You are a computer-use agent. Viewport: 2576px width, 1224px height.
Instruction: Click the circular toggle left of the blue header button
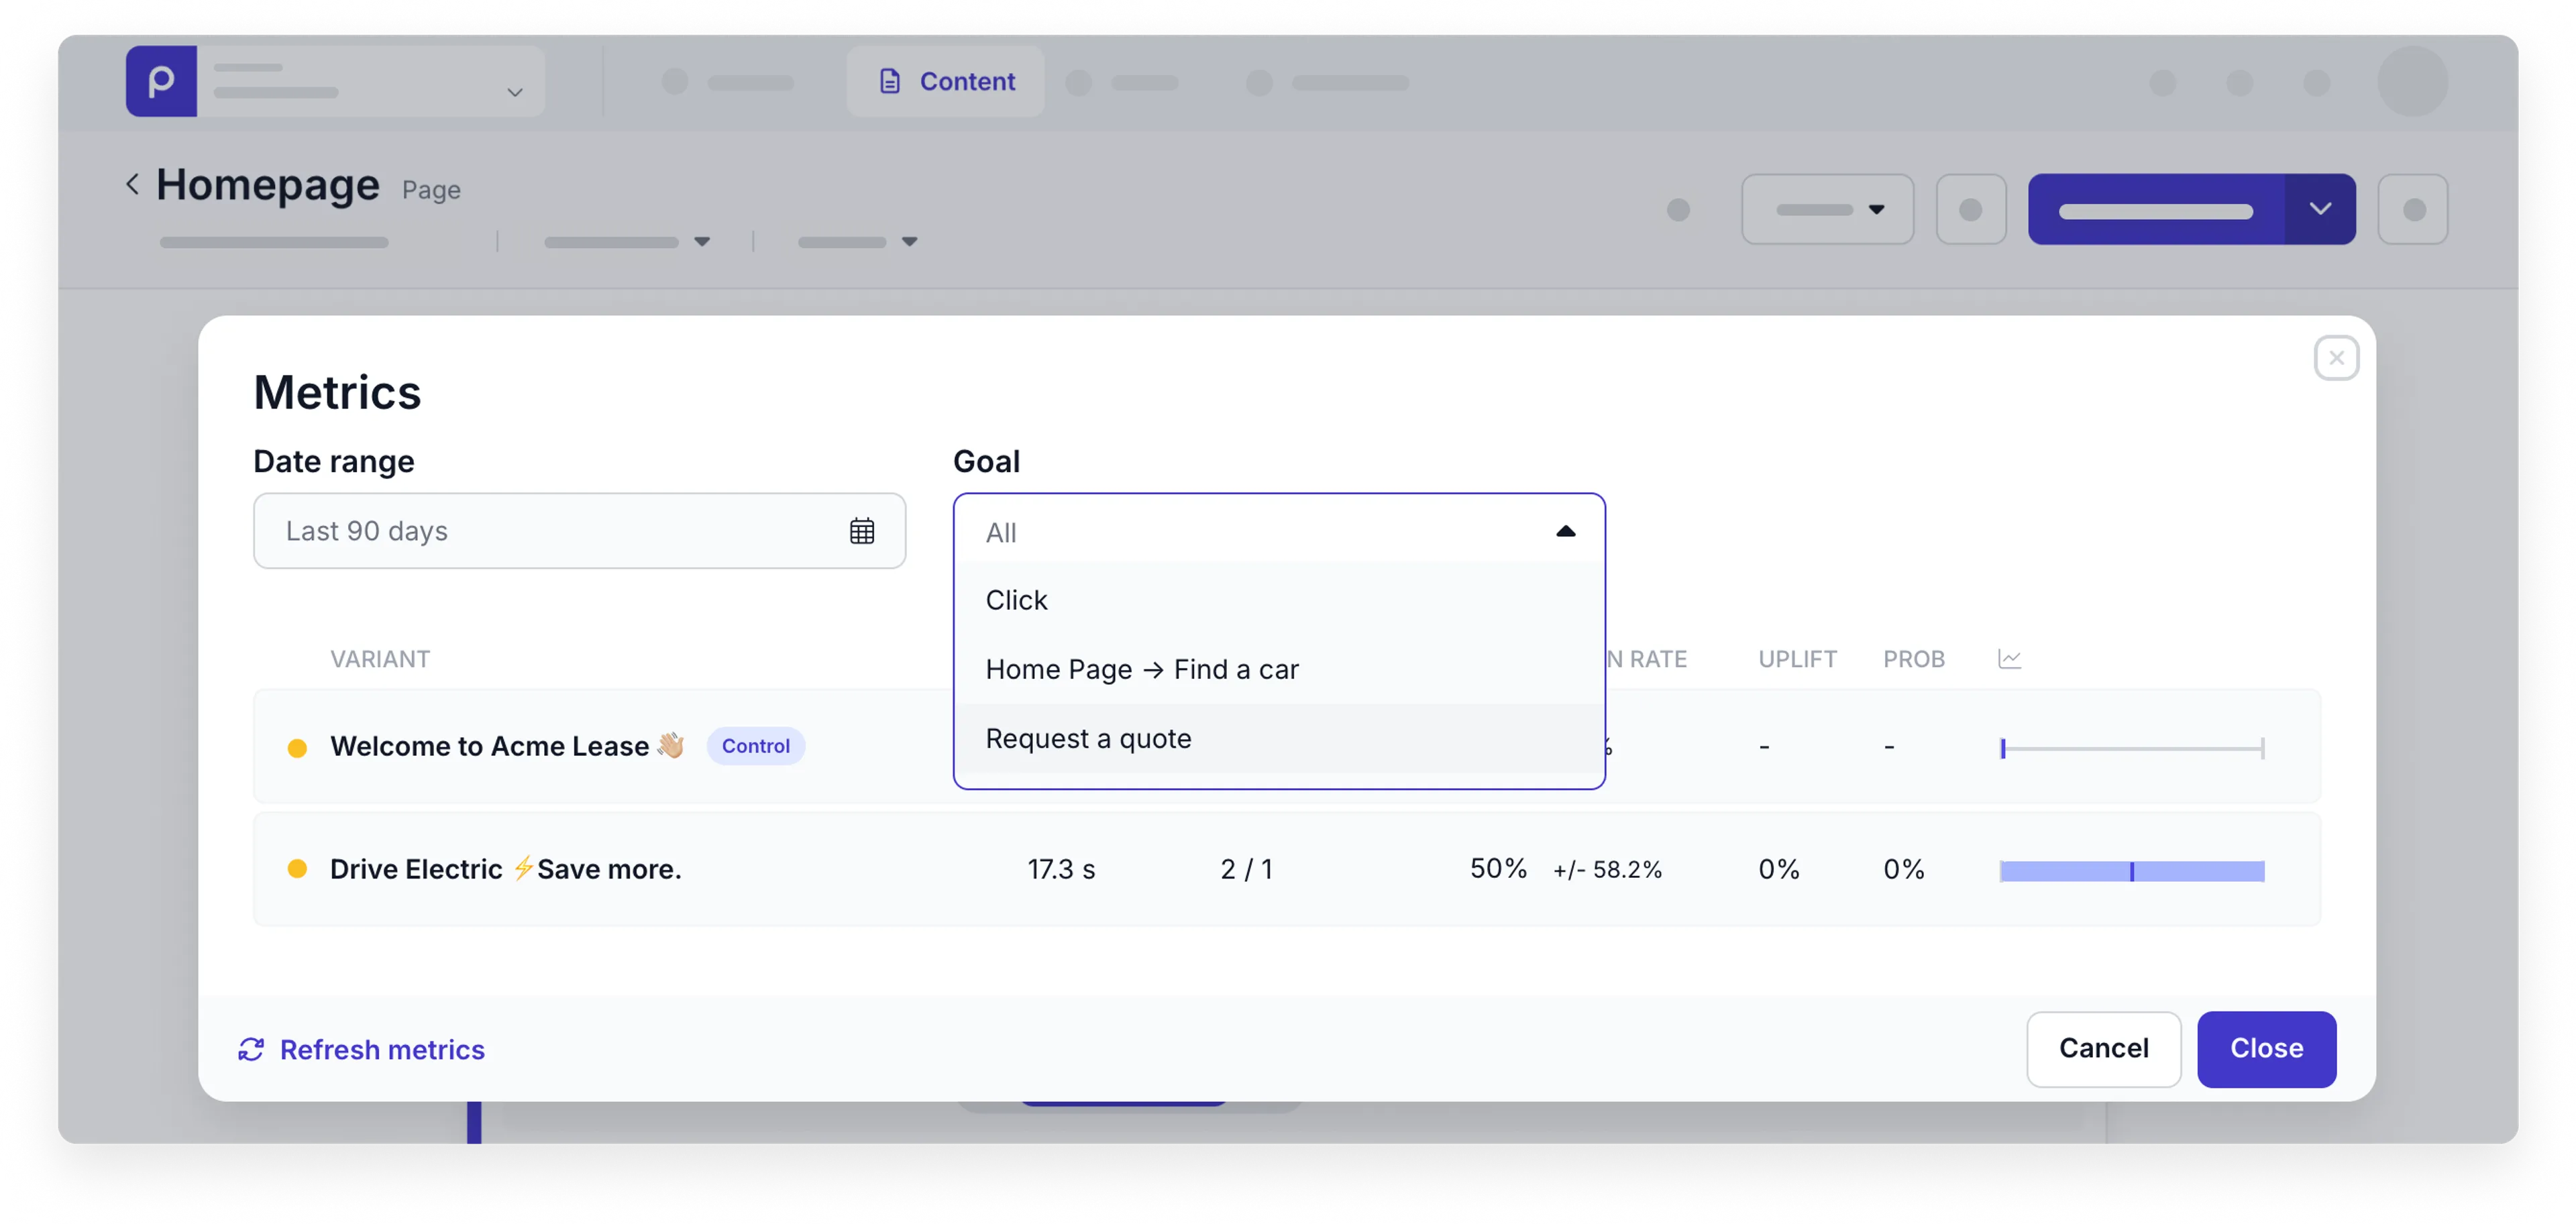click(1971, 209)
